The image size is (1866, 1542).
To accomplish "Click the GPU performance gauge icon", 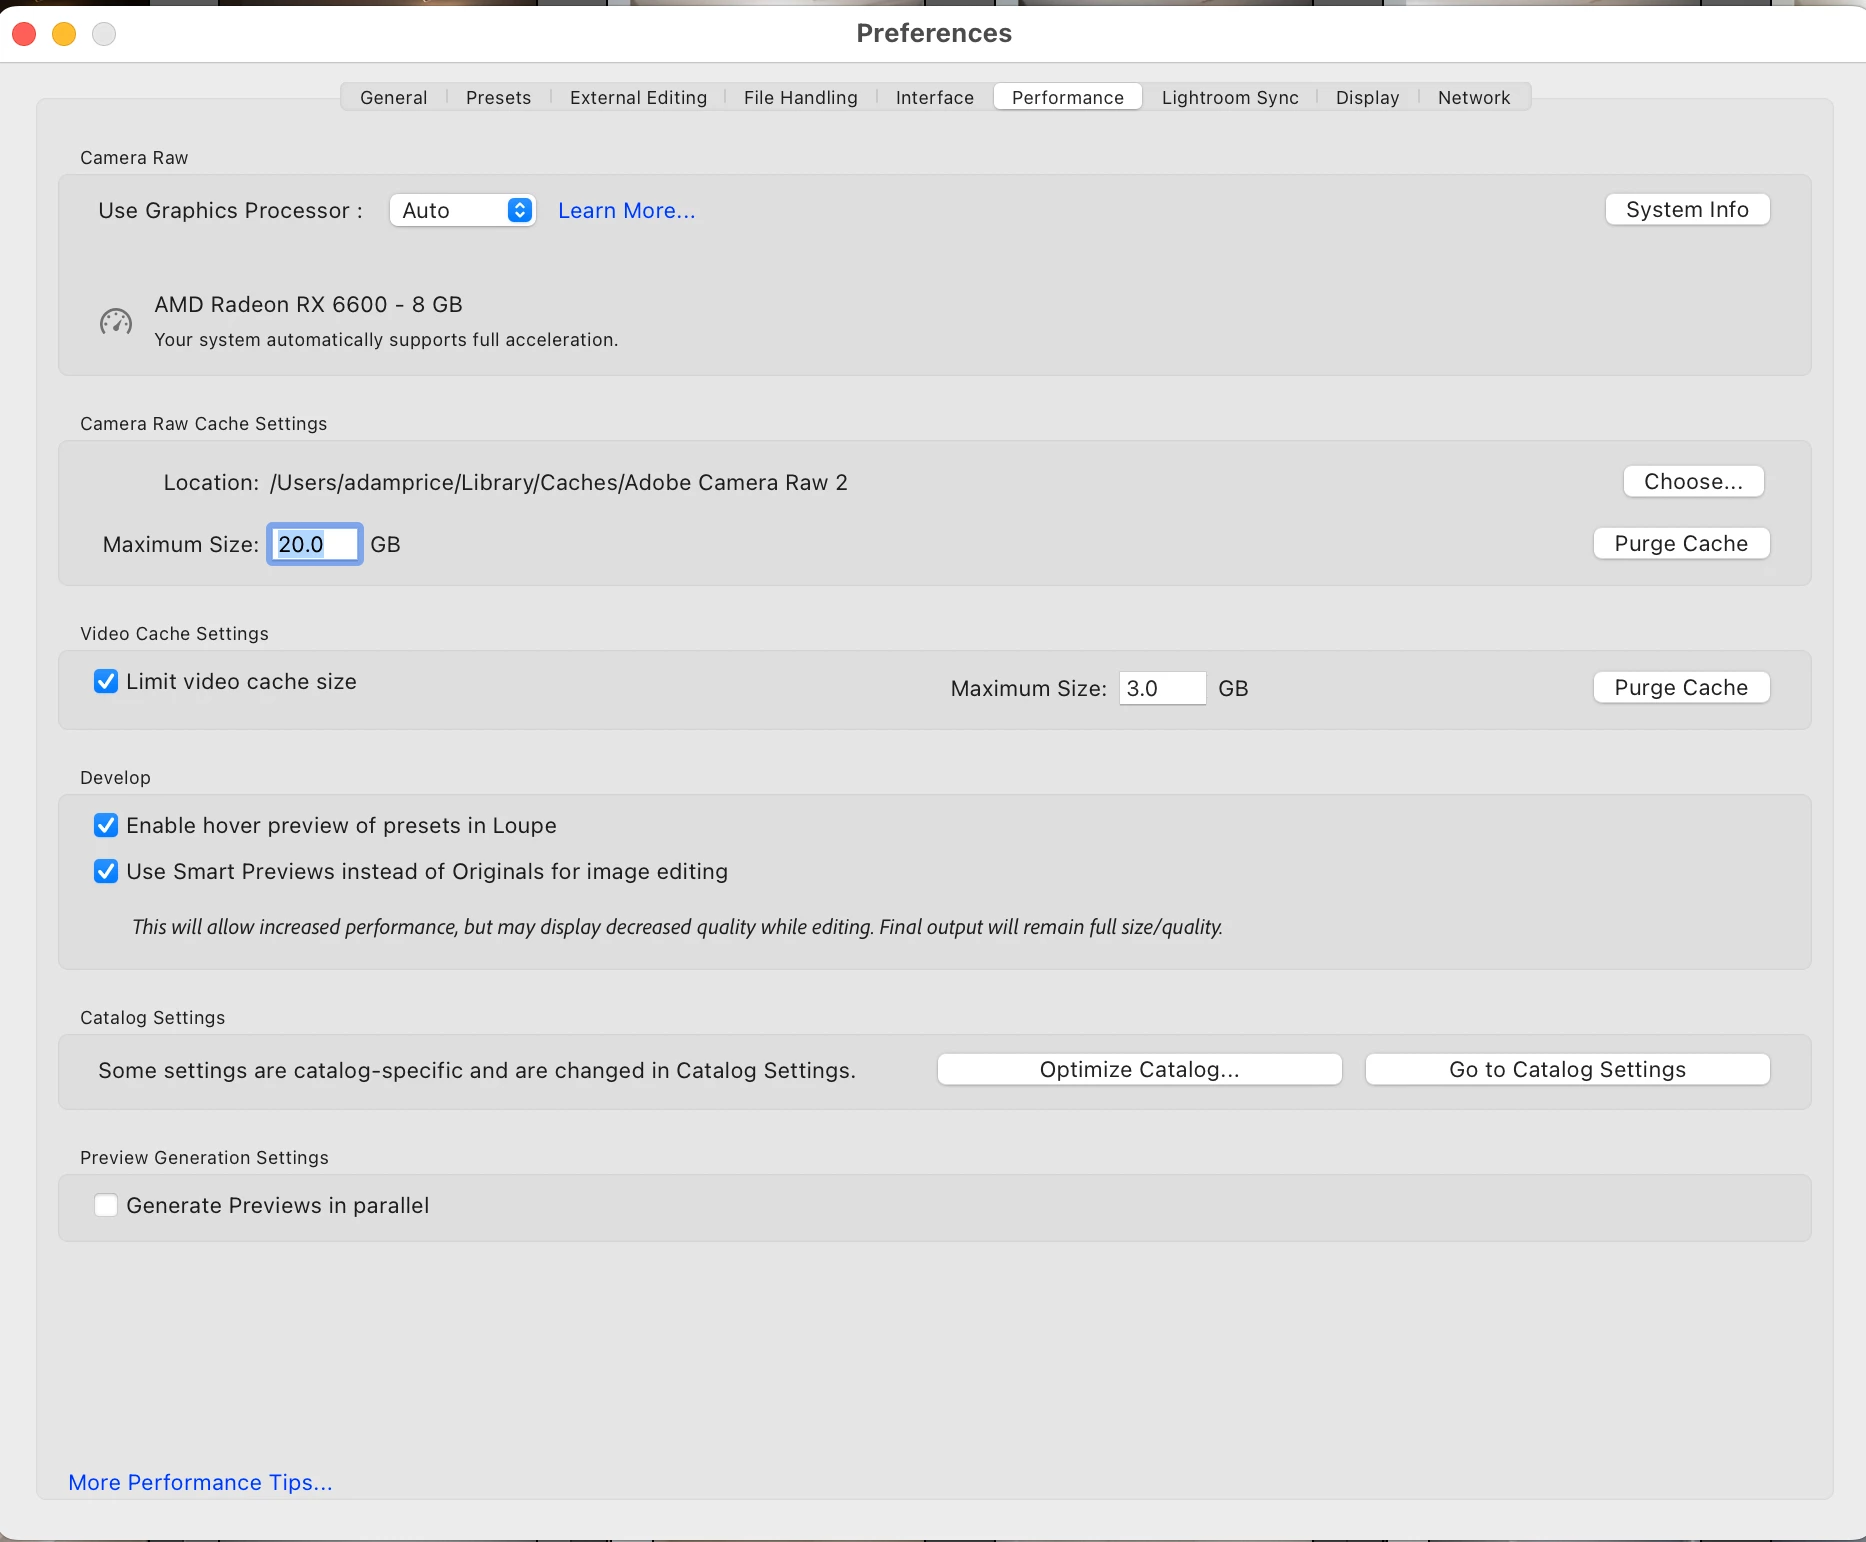I will [x=116, y=321].
